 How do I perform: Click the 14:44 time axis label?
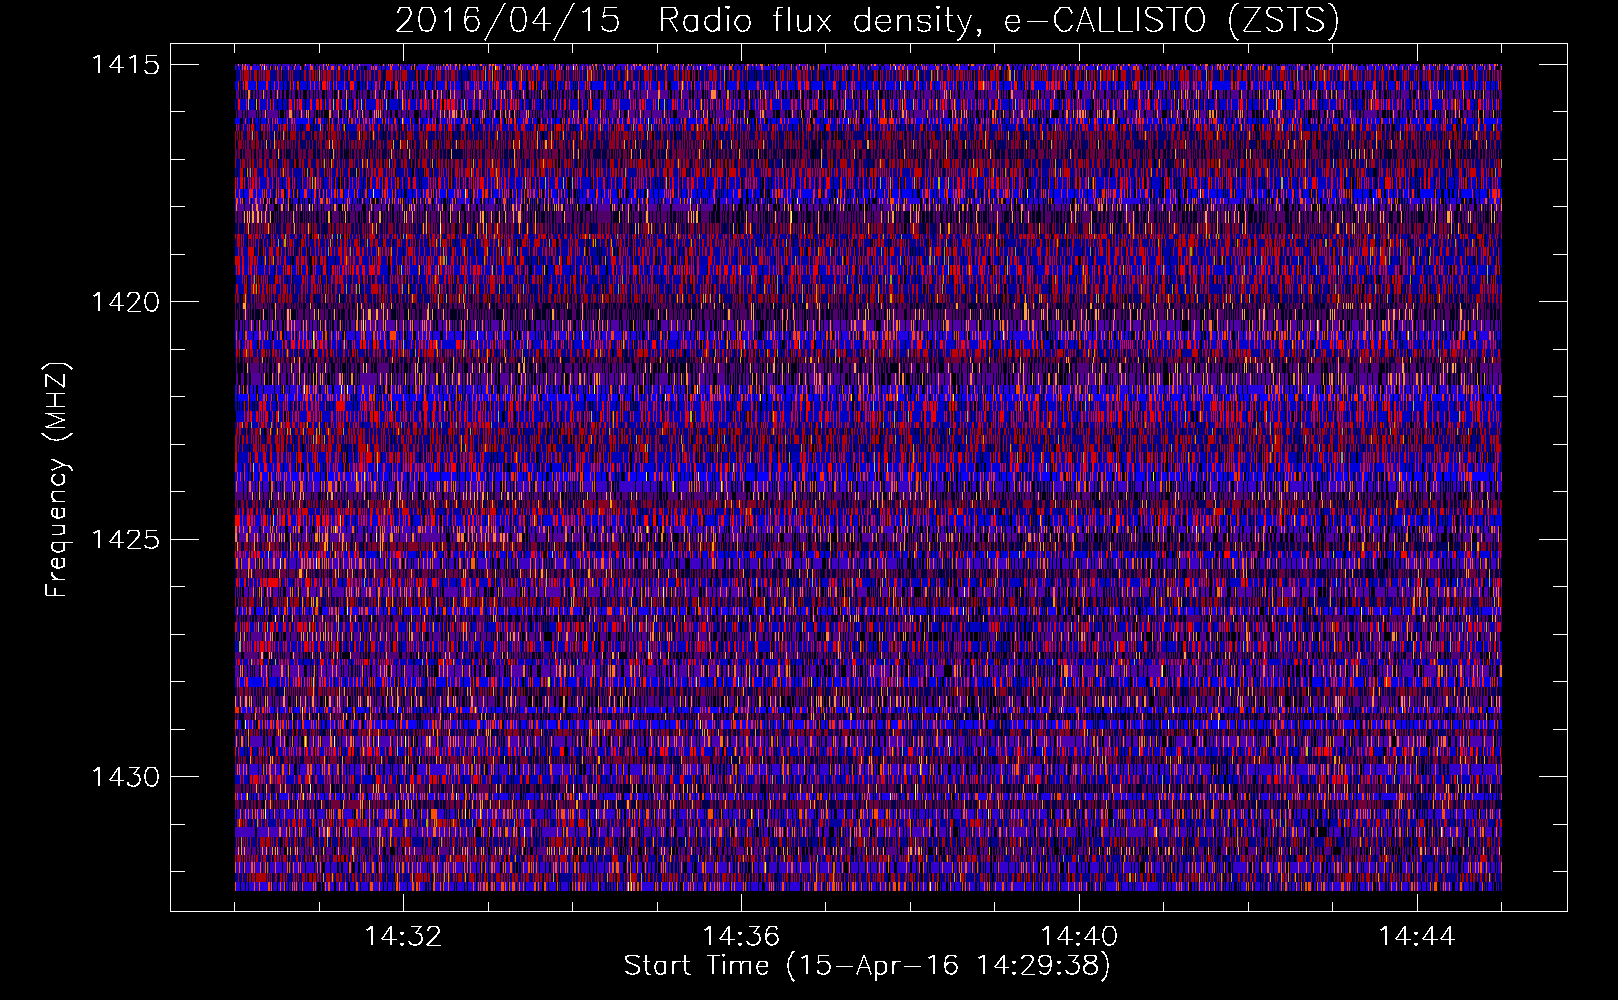(1417, 937)
